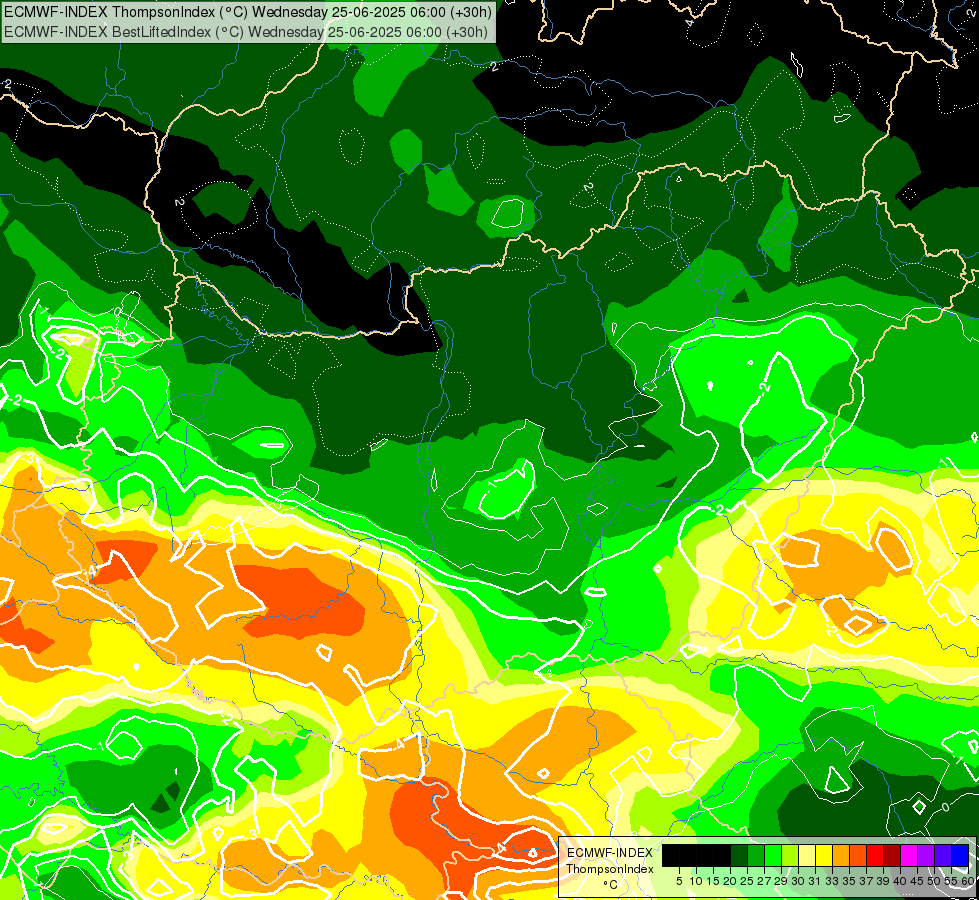Viewport: 979px width, 900px height.
Task: Select the bright green 27–29 legend swatch
Action: tap(773, 855)
